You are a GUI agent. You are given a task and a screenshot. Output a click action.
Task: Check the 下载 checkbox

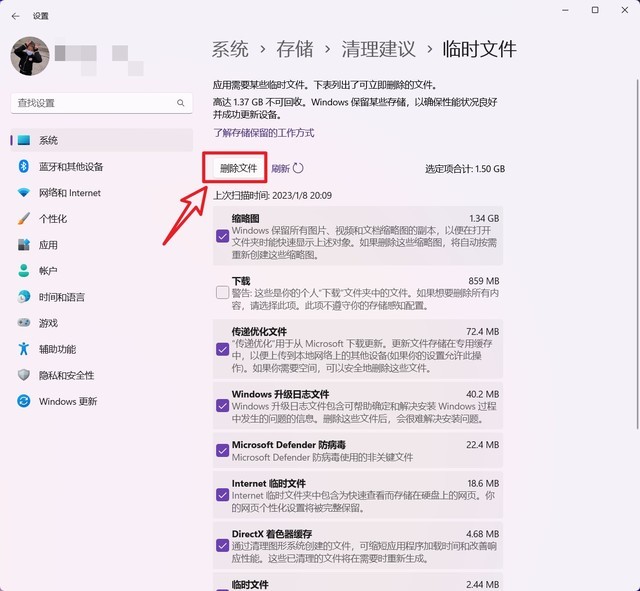(222, 292)
